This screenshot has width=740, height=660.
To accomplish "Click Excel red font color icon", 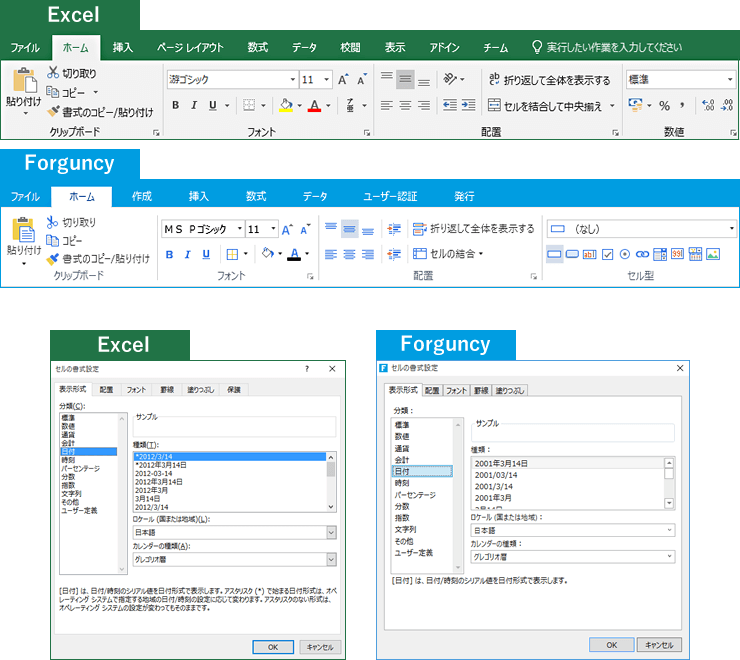I will 314,105.
